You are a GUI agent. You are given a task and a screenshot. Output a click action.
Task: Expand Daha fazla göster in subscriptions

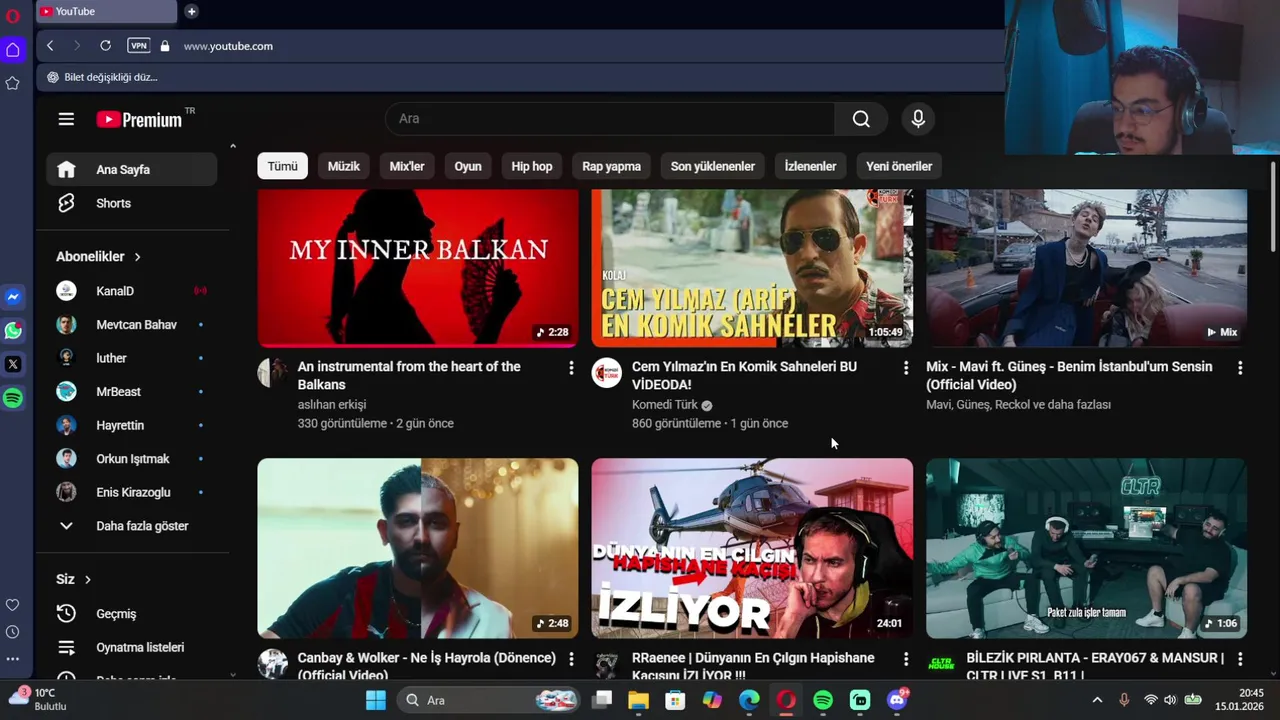pos(132,526)
